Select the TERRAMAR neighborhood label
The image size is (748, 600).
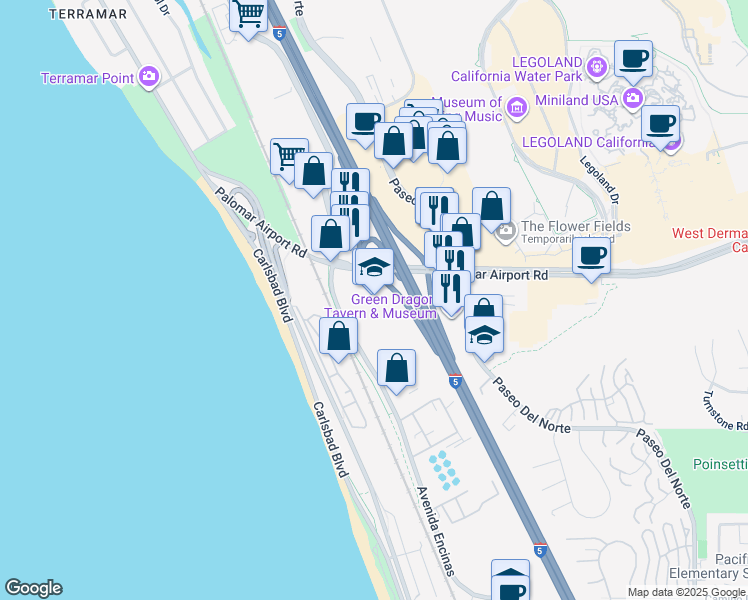88,14
